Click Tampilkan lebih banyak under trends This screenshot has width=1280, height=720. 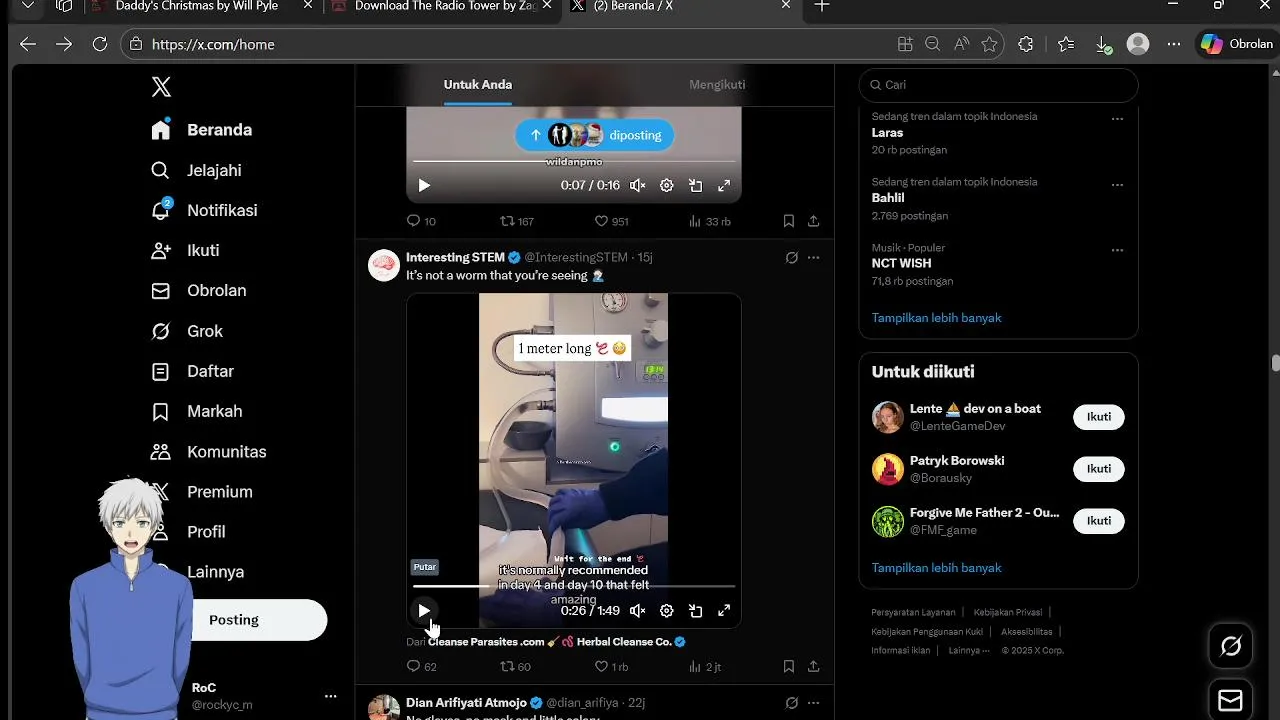936,318
